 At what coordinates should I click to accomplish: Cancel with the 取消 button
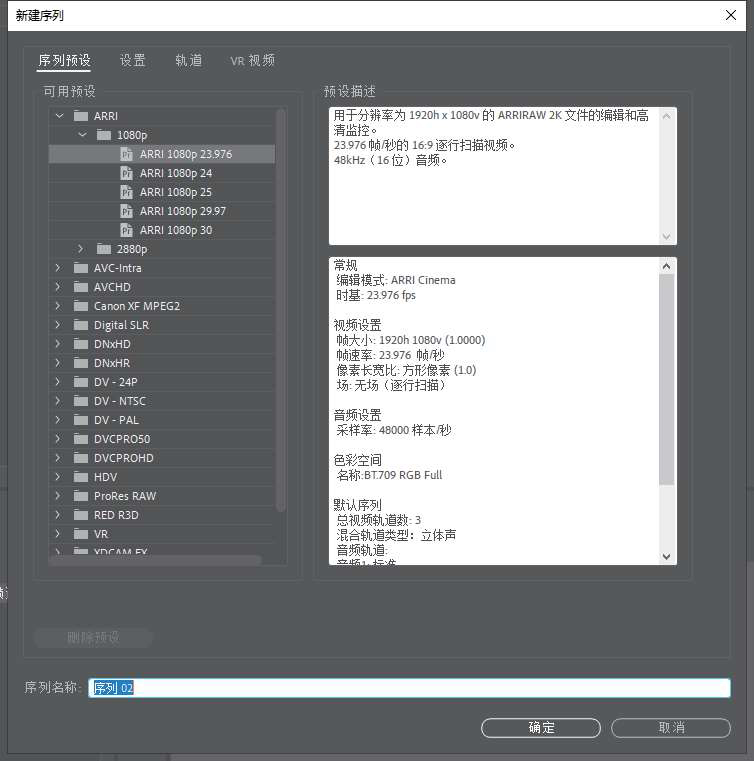click(671, 728)
